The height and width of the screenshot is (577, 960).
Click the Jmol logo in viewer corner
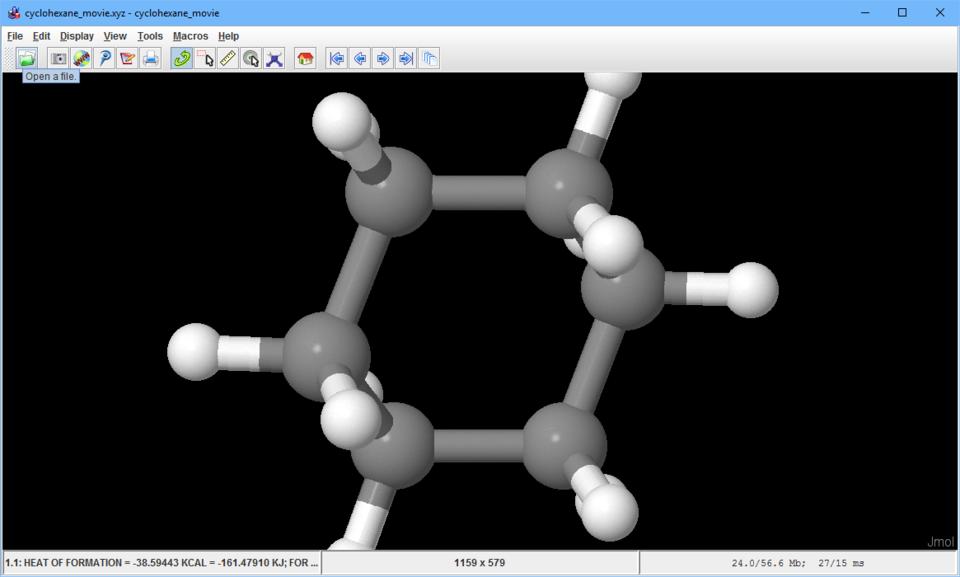coord(940,542)
